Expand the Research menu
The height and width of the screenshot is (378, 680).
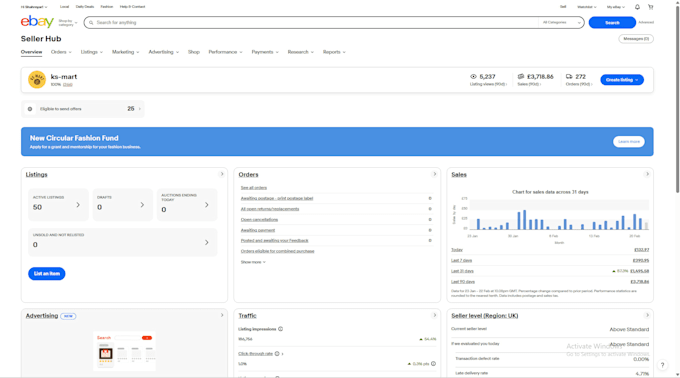[301, 52]
